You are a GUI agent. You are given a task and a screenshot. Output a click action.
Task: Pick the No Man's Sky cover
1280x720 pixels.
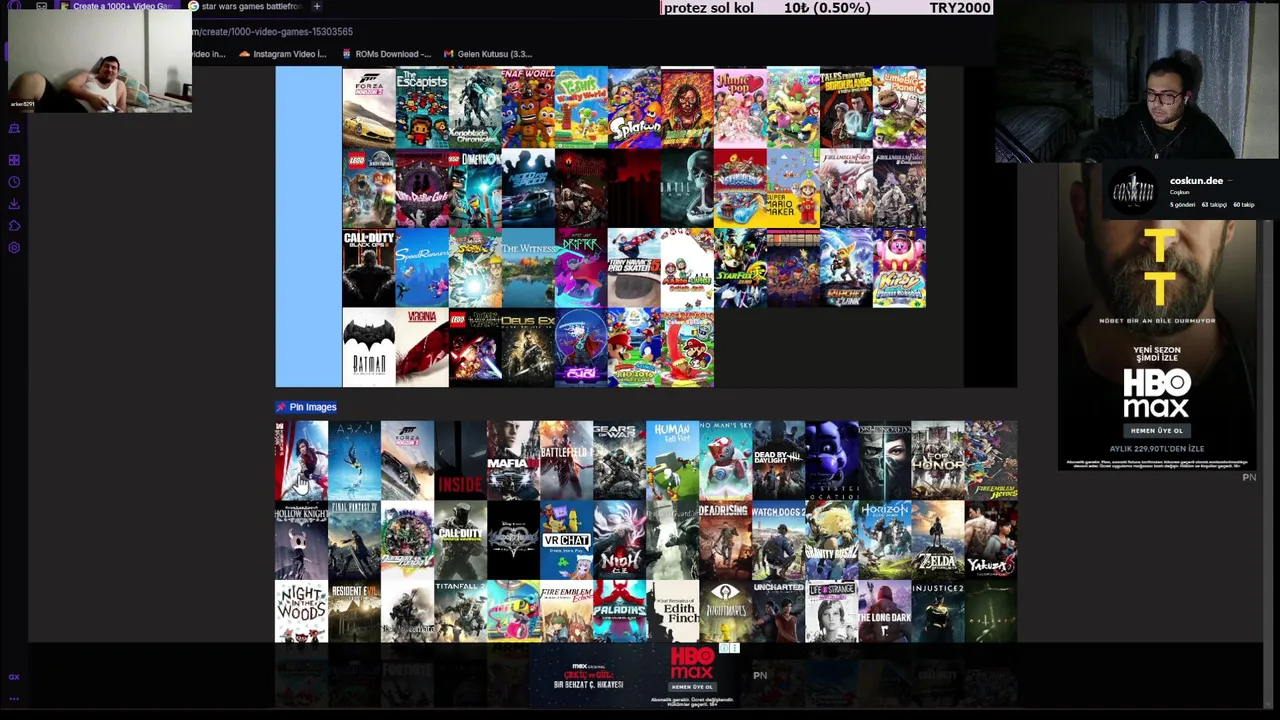pyautogui.click(x=725, y=460)
